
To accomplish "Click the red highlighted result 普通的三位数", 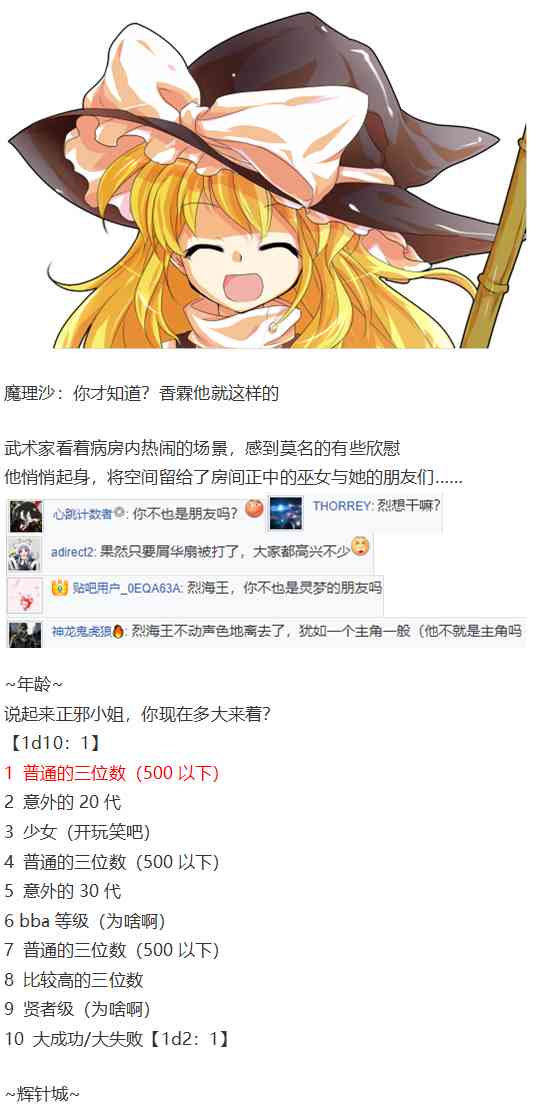I will coord(112,773).
